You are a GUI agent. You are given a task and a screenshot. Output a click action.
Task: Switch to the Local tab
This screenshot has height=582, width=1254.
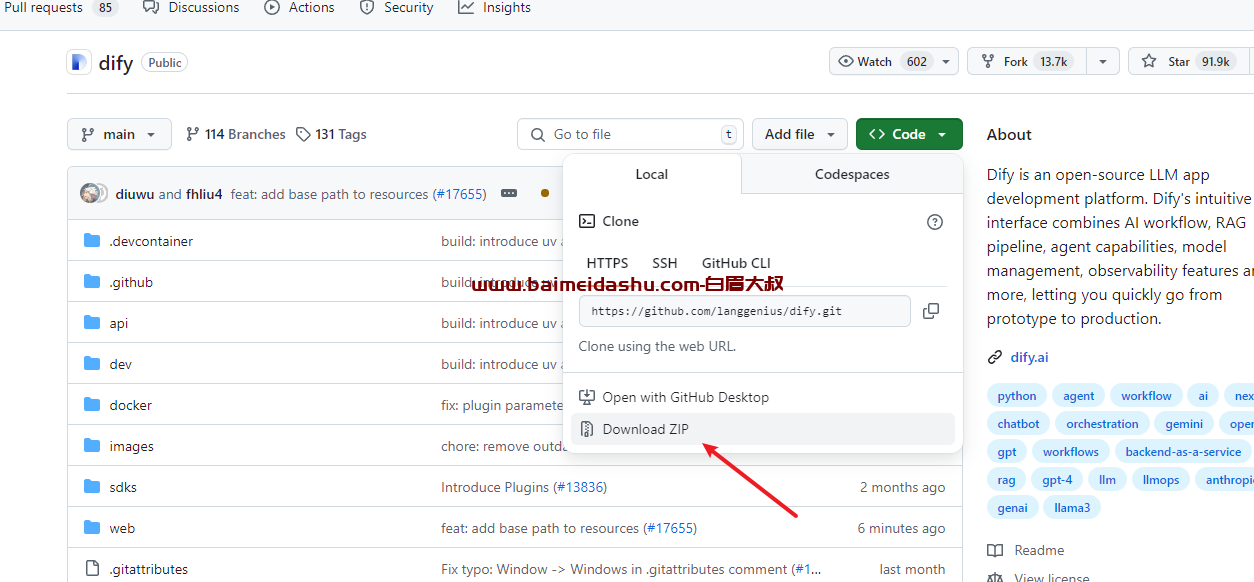pyautogui.click(x=652, y=174)
